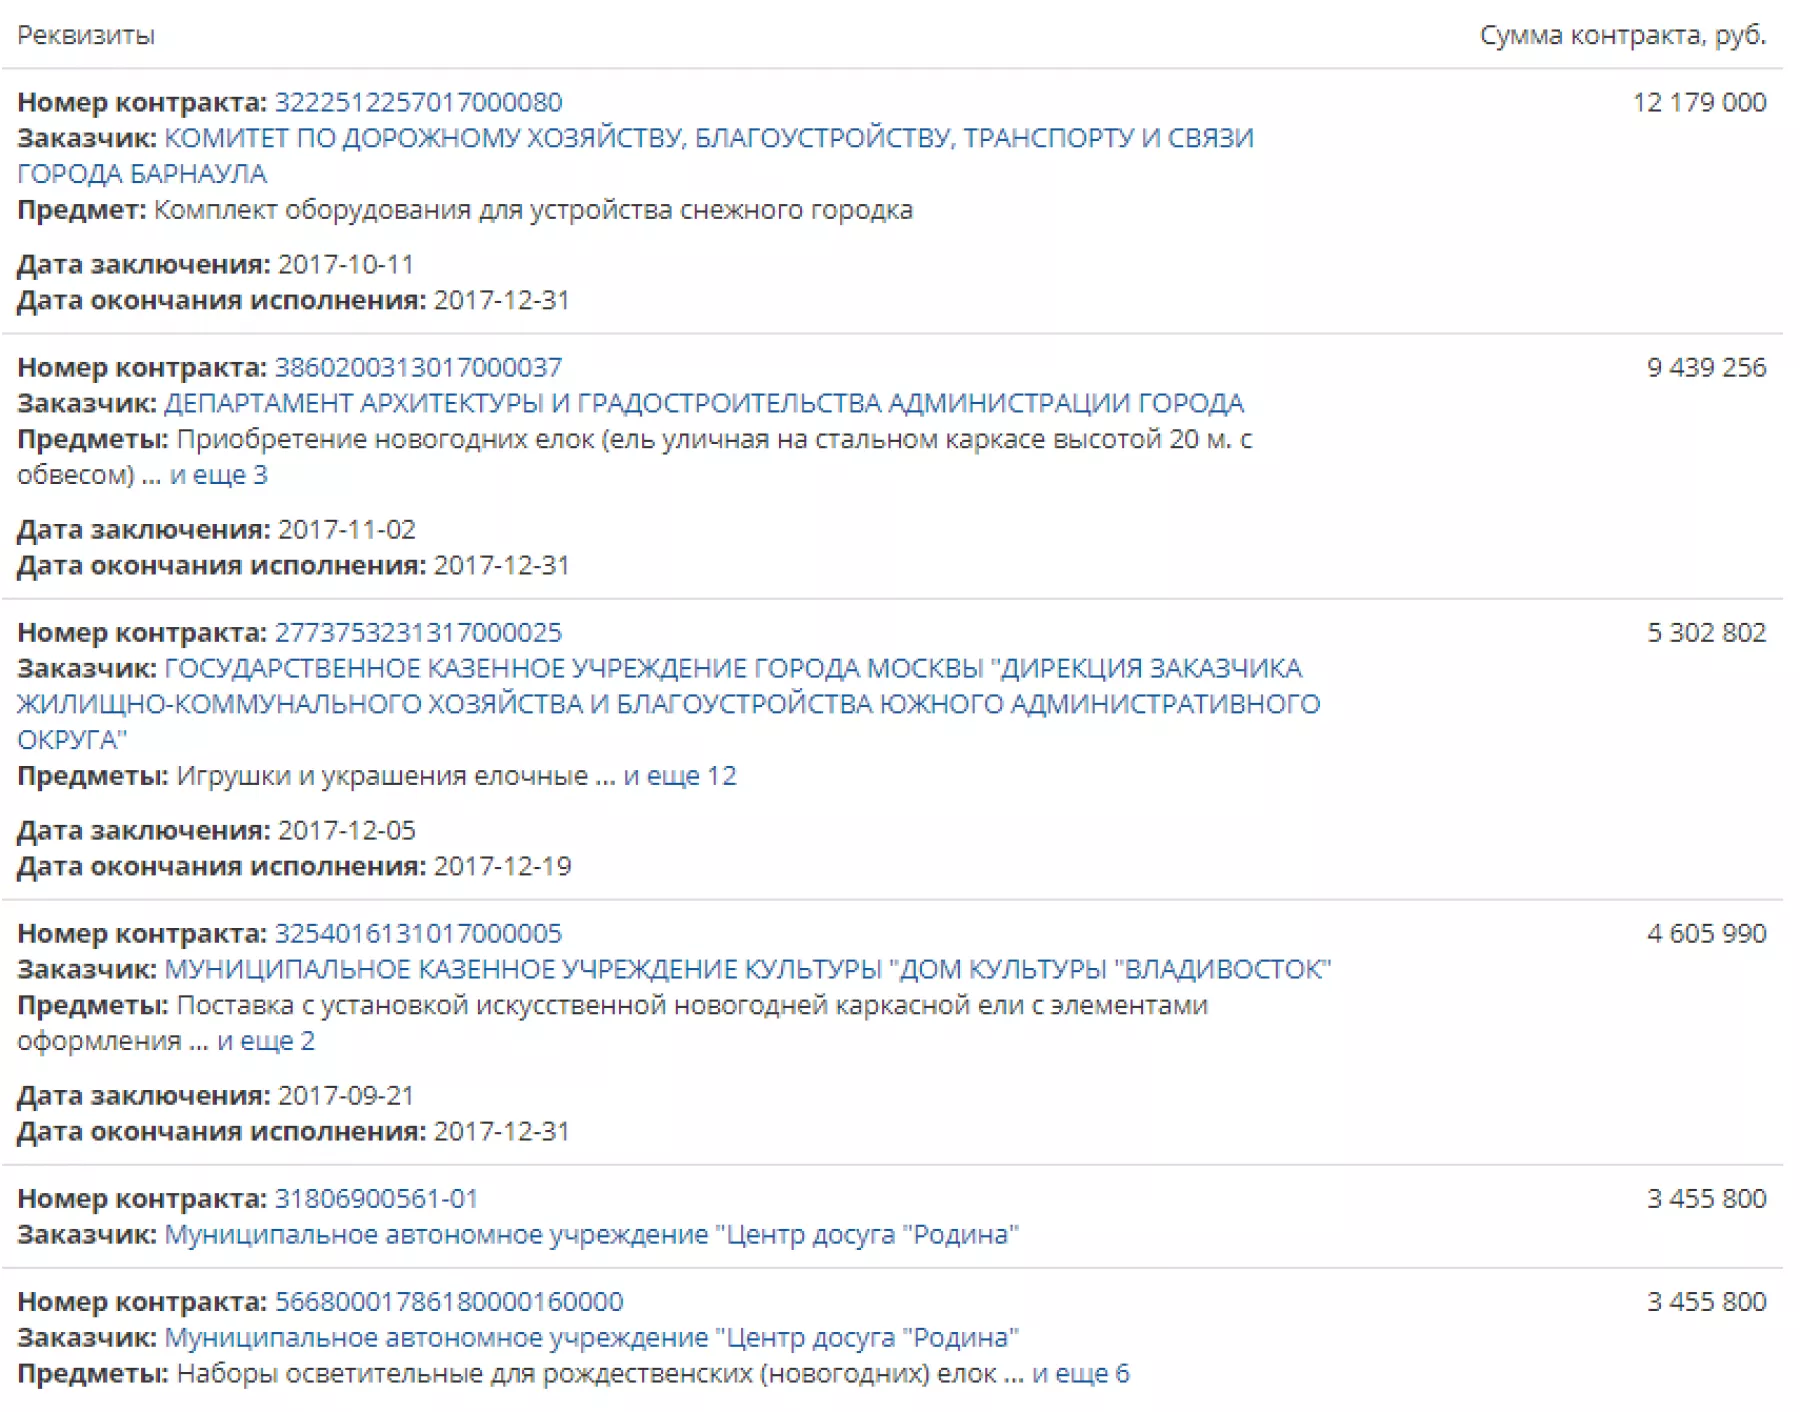Image resolution: width=1800 pixels, height=1412 pixels.
Task: Click the 9 439 256 contract sum
Action: [1706, 367]
